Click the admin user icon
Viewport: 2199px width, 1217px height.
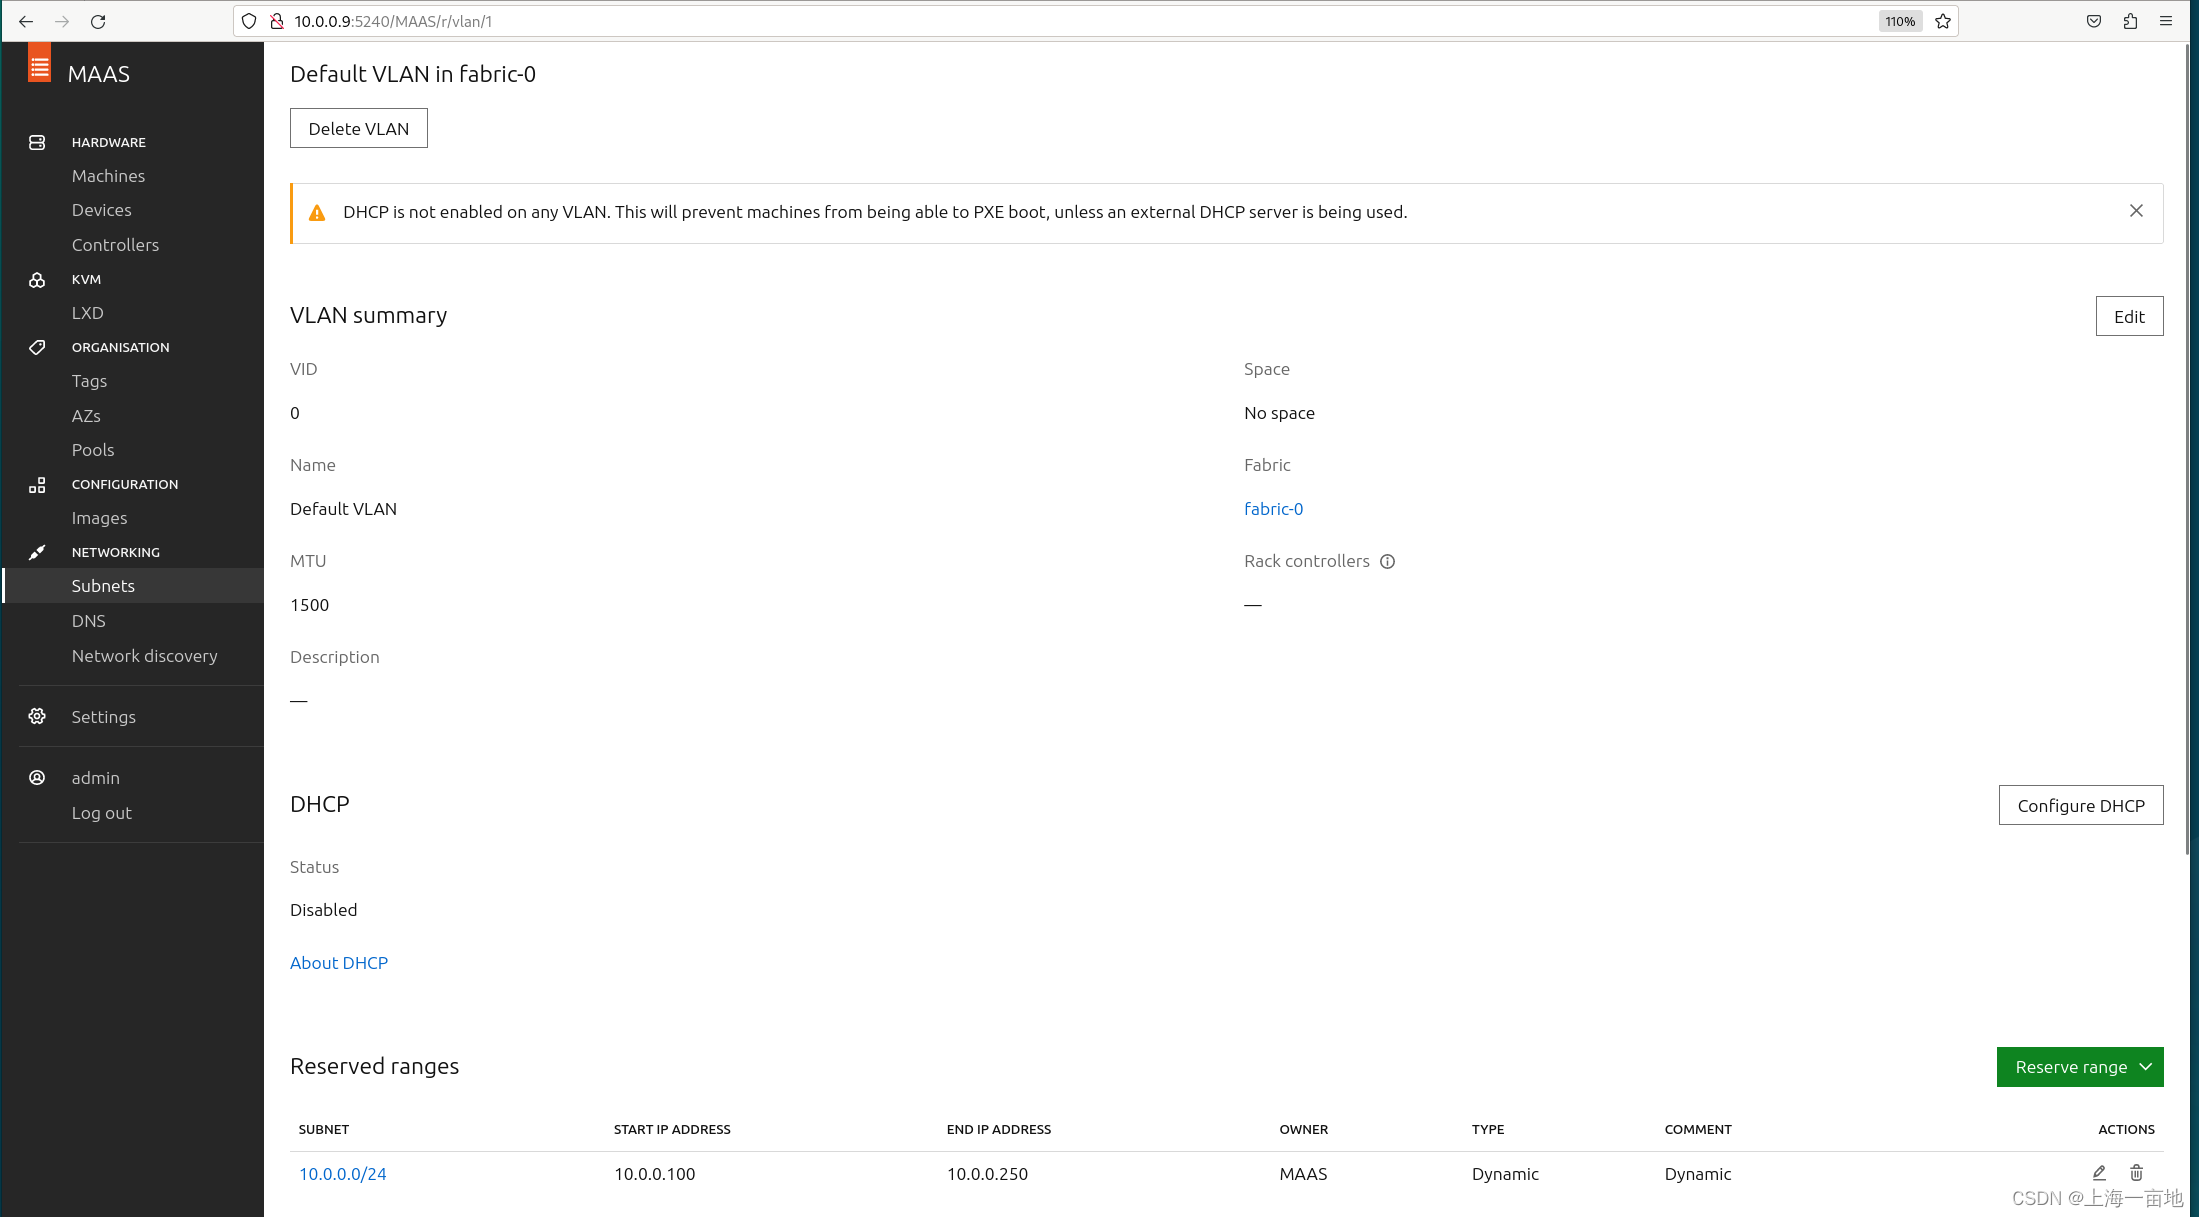[37, 777]
